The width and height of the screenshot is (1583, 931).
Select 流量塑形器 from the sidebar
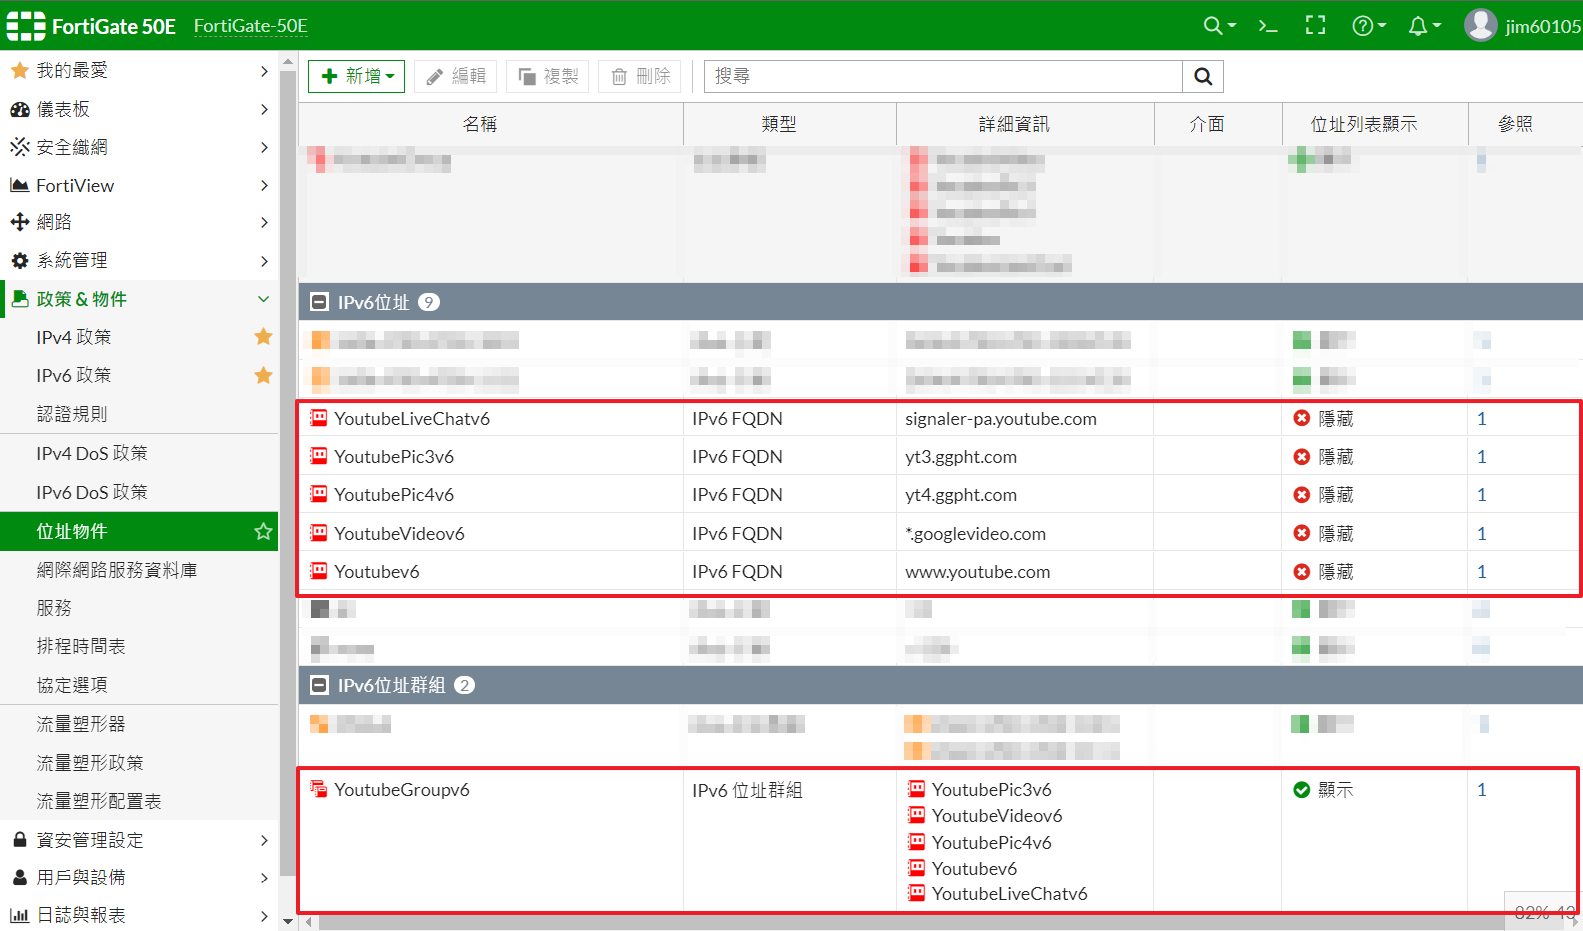[81, 724]
